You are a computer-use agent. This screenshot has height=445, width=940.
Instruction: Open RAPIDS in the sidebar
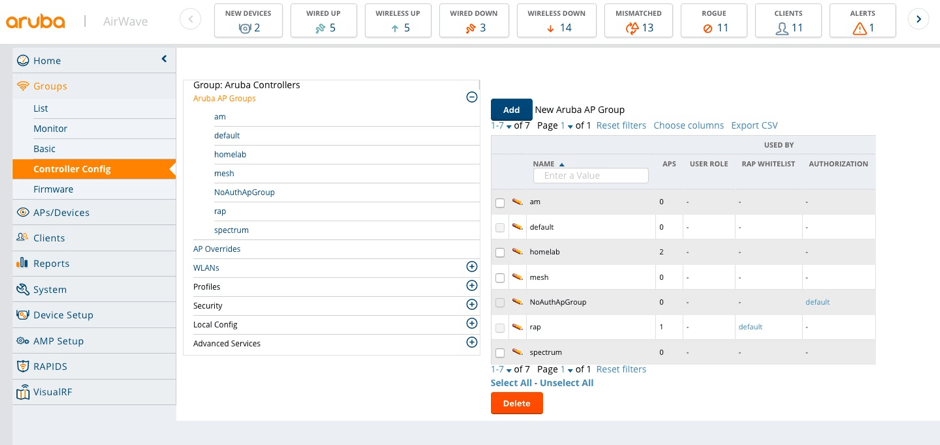pyautogui.click(x=50, y=366)
